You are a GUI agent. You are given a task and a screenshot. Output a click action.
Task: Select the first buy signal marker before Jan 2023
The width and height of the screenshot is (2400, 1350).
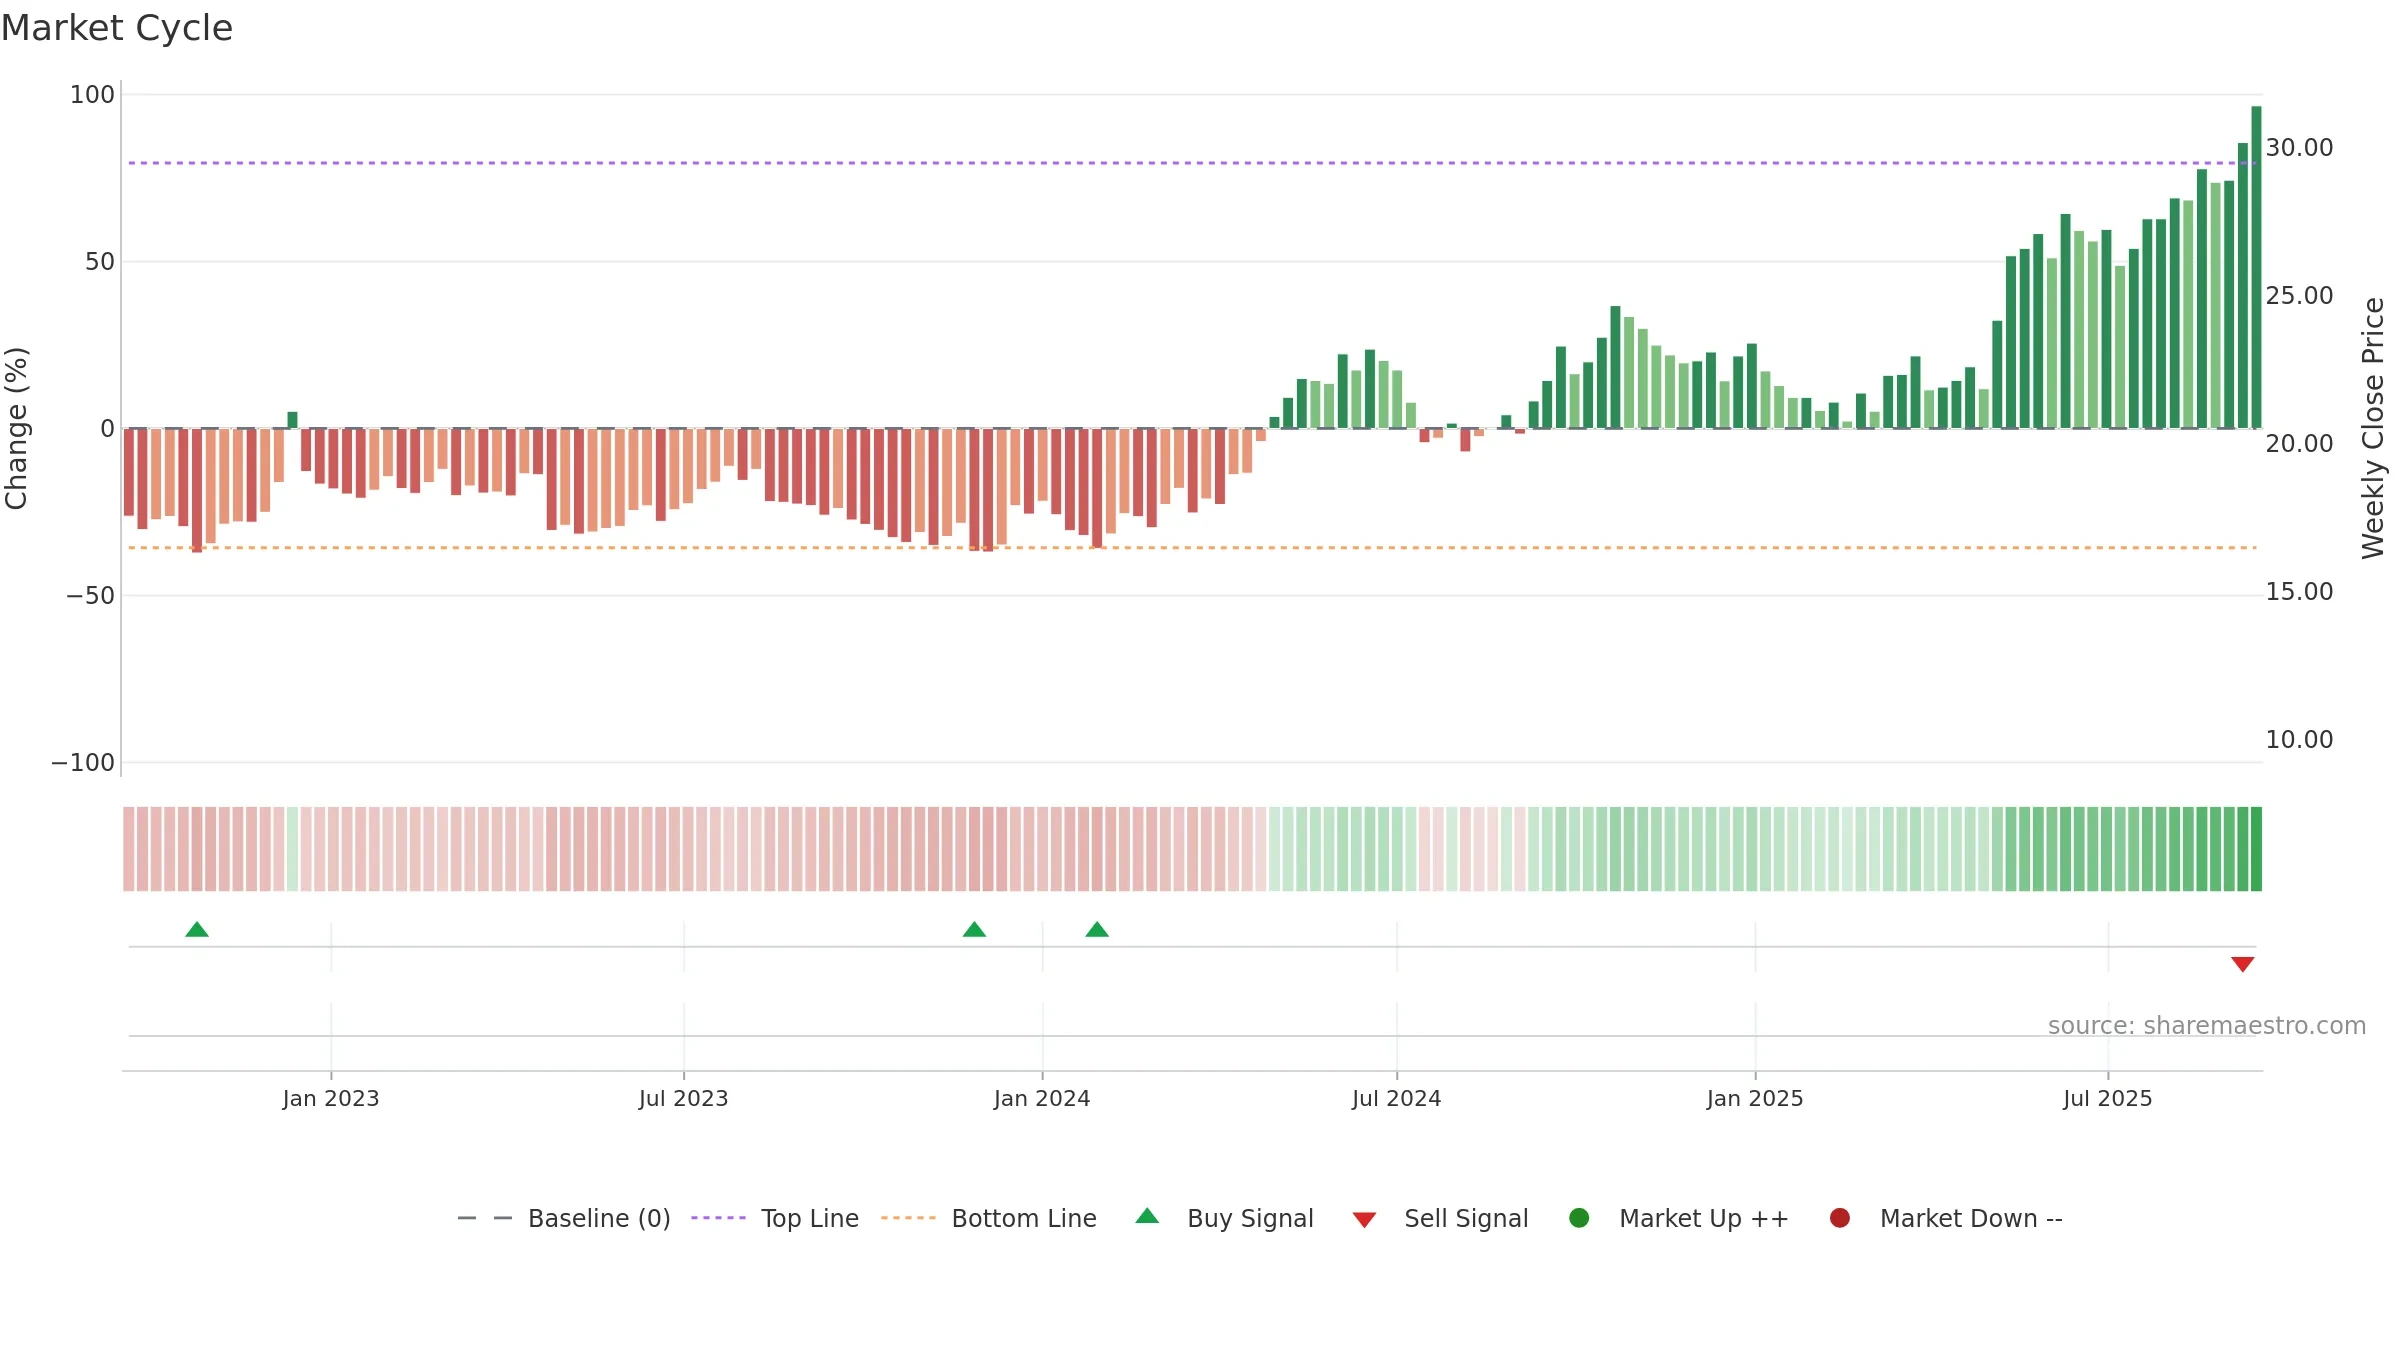coord(197,929)
